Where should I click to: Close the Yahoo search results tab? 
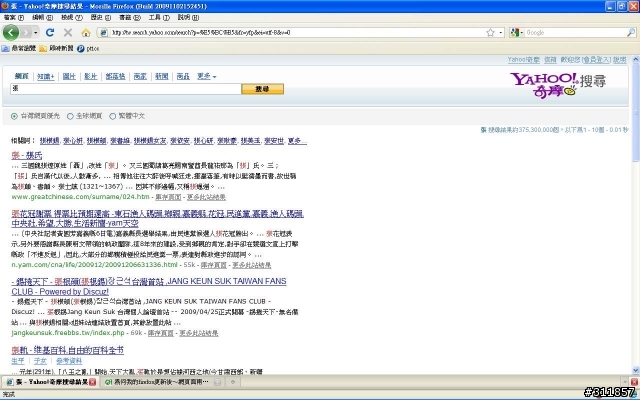[x=93, y=382]
